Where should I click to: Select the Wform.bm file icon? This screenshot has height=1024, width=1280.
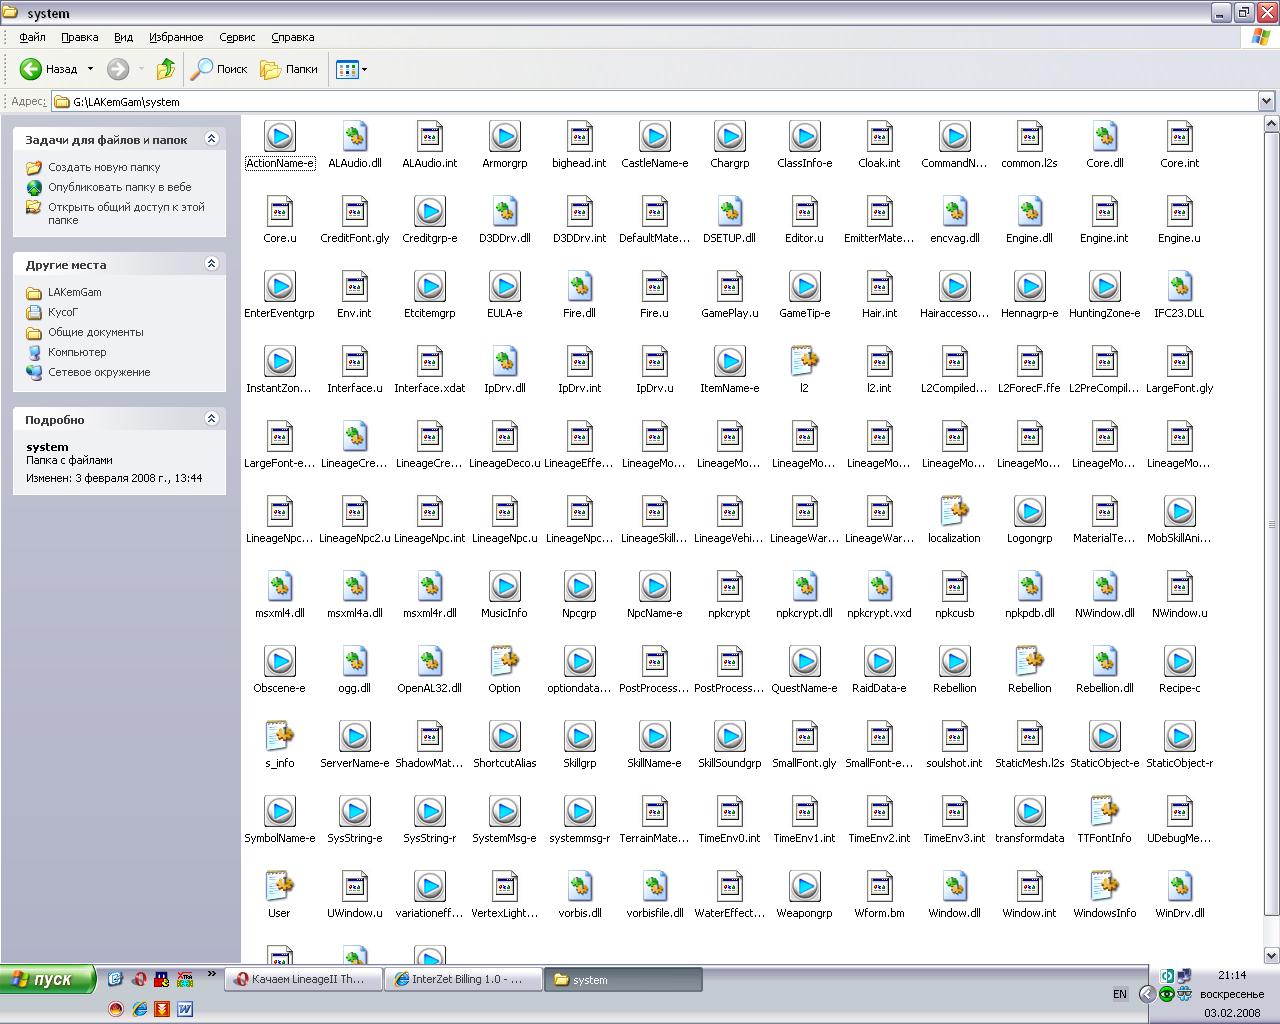(880, 886)
